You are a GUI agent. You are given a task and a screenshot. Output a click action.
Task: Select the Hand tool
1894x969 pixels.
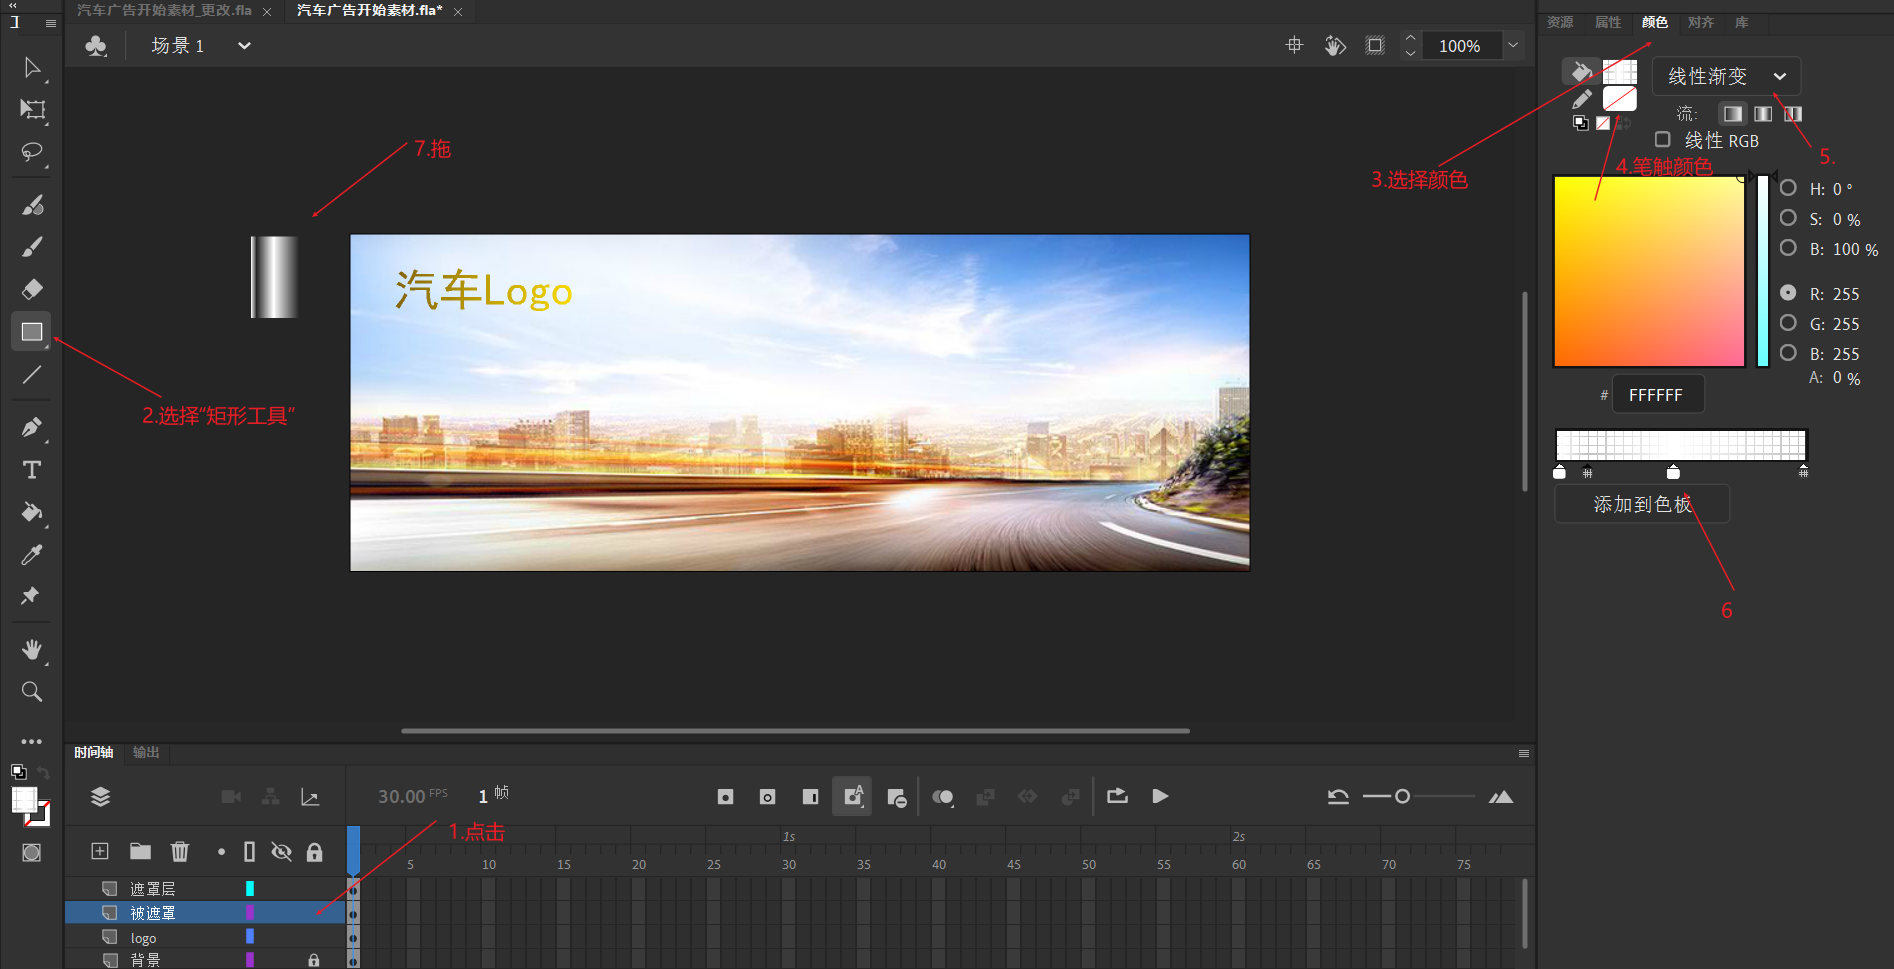(32, 650)
